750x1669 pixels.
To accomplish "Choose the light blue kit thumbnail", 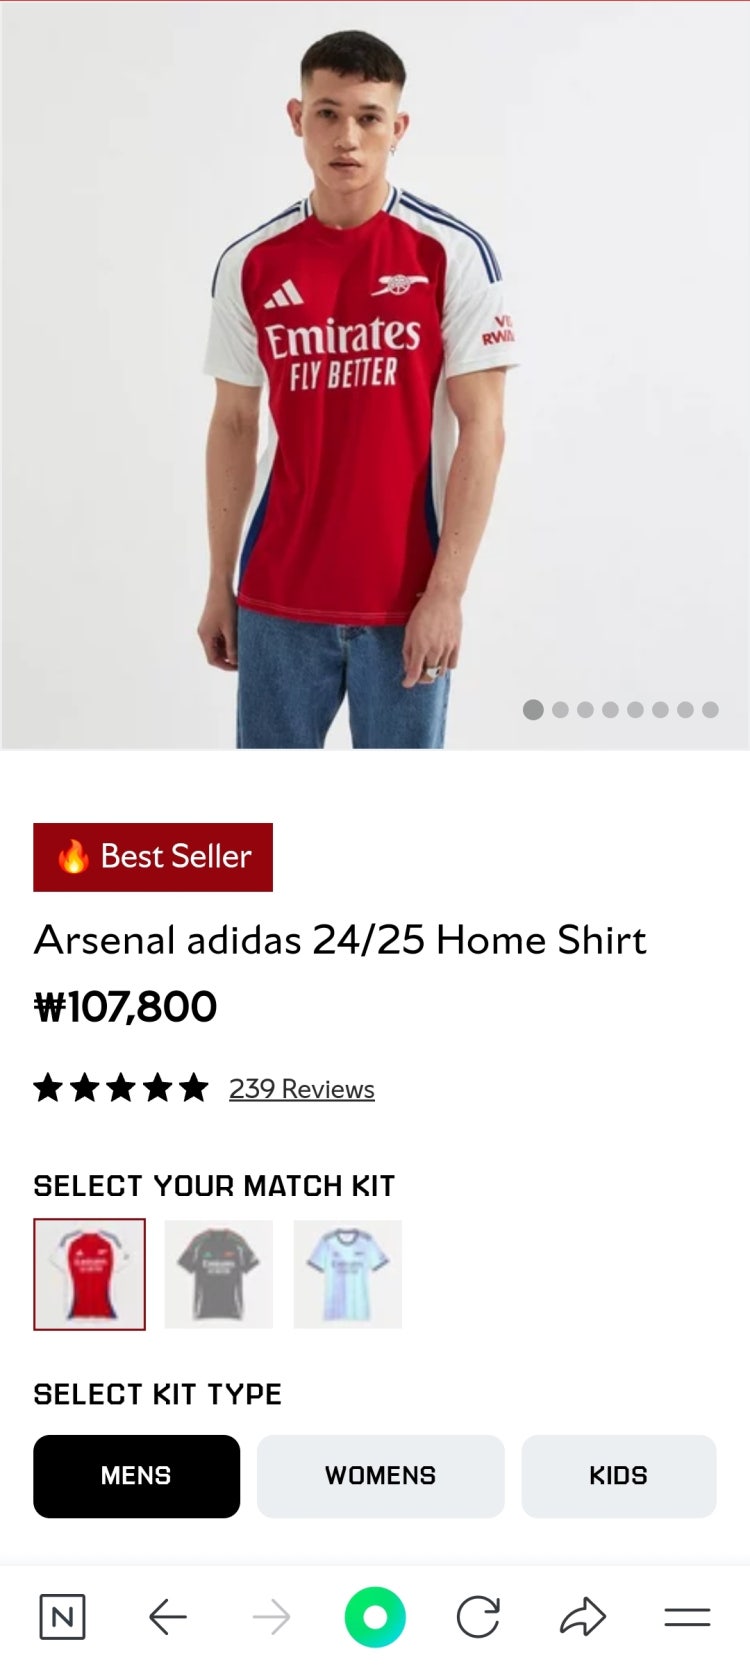I will click(x=347, y=1274).
